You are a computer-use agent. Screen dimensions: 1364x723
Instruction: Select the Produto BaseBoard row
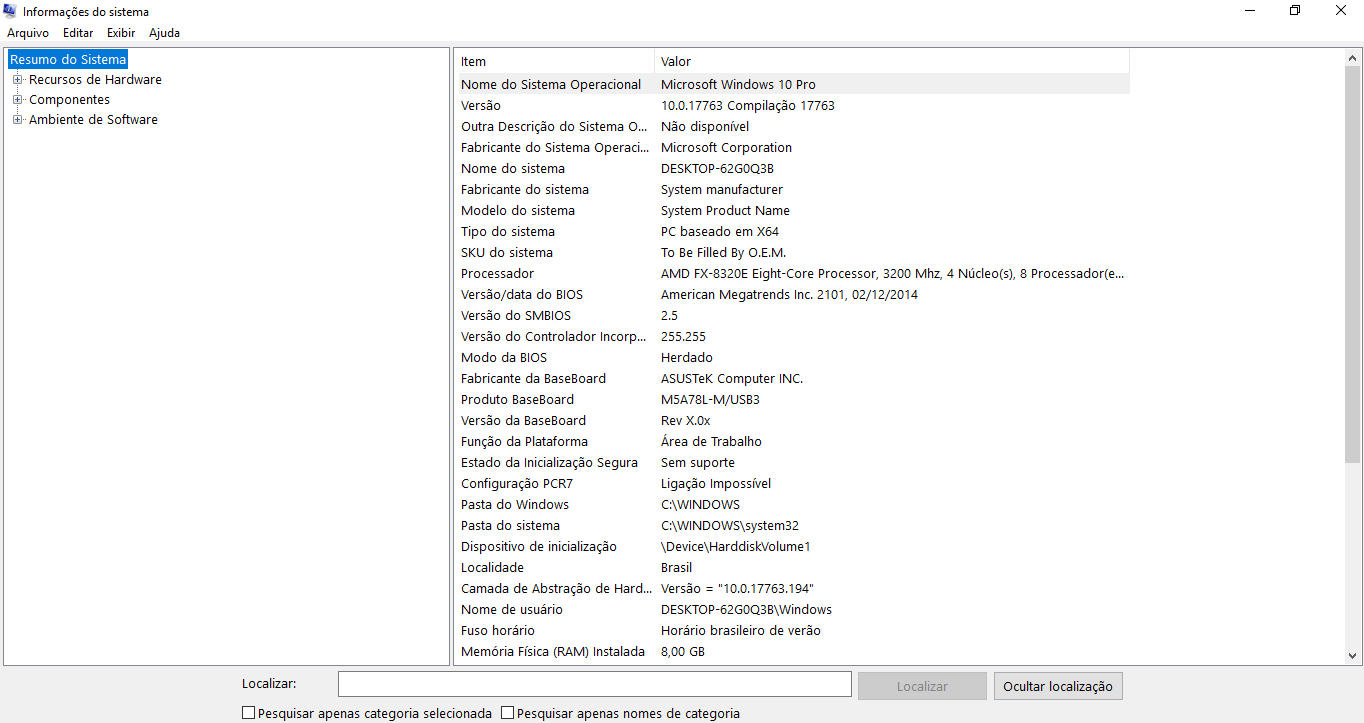pyautogui.click(x=793, y=400)
